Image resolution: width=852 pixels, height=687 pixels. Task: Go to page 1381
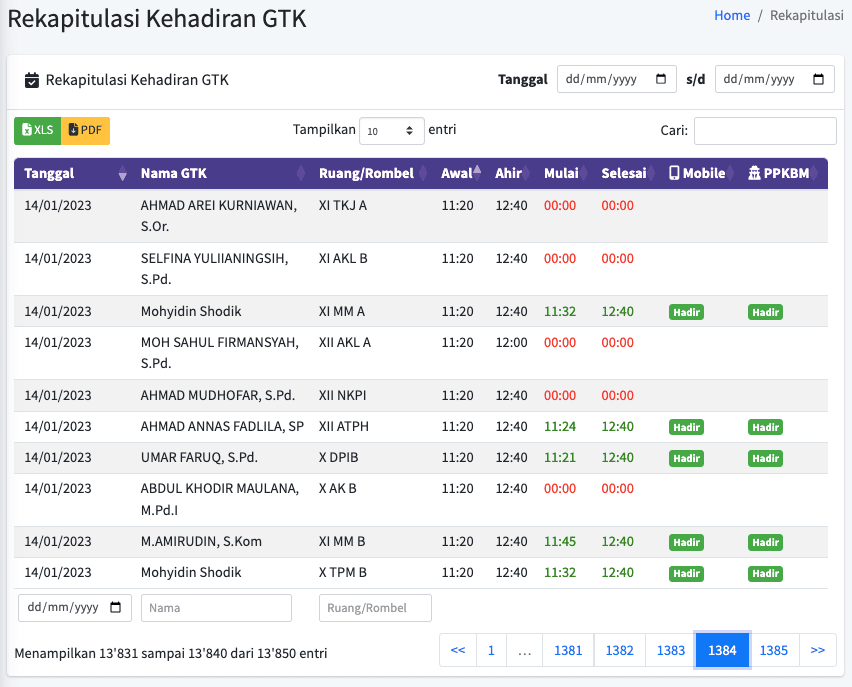[568, 650]
